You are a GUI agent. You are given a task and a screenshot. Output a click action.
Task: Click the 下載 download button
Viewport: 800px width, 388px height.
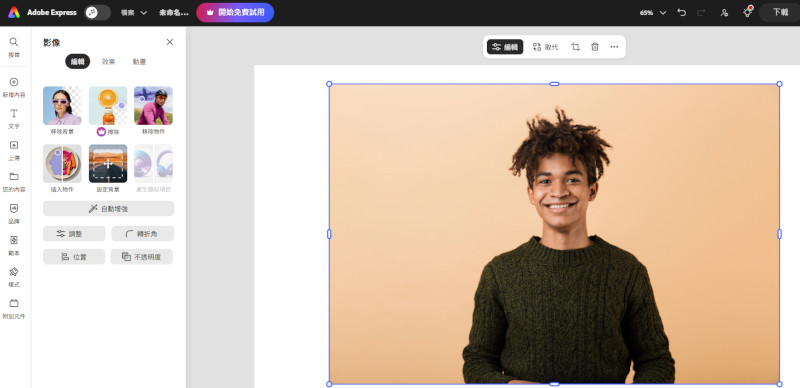click(x=780, y=12)
